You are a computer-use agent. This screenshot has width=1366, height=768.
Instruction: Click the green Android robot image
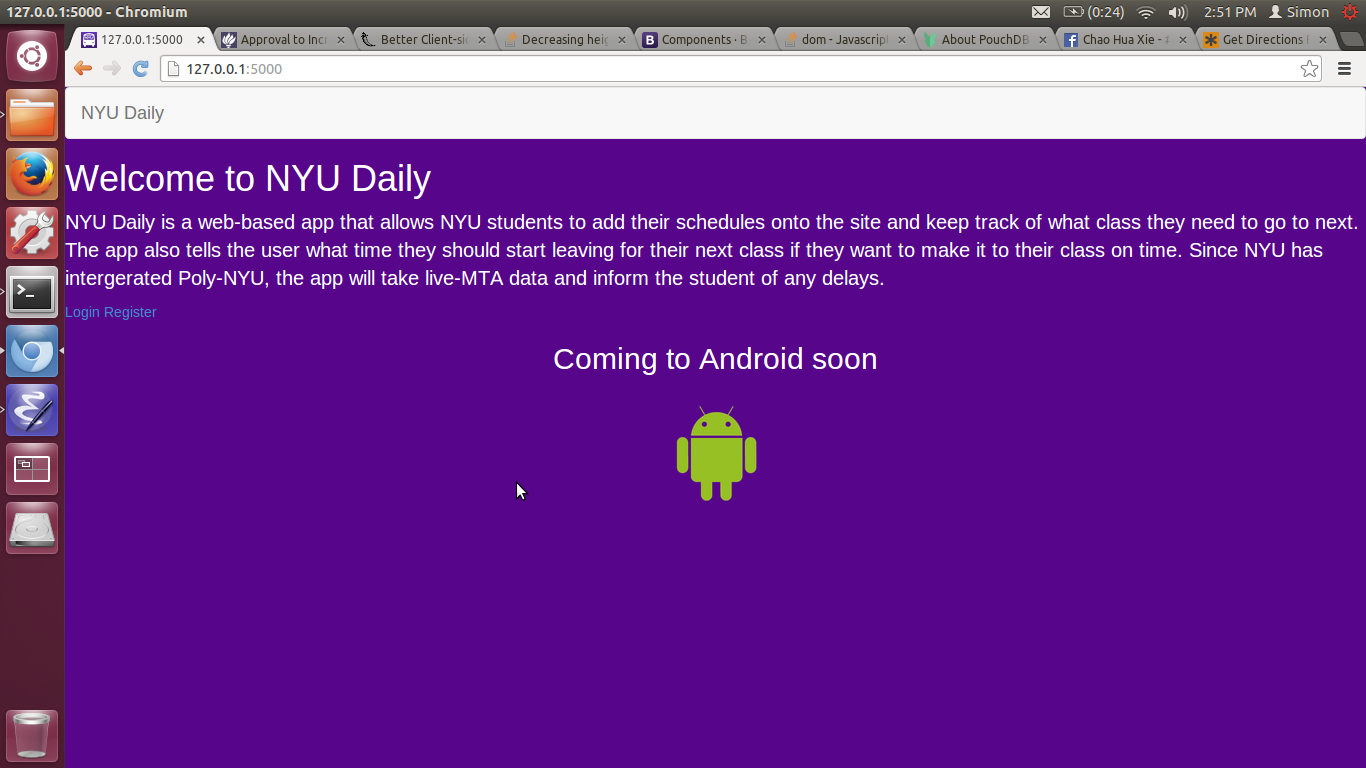point(716,453)
